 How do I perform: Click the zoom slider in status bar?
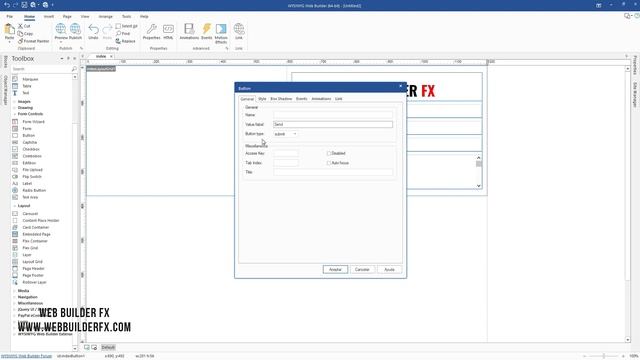[604, 356]
